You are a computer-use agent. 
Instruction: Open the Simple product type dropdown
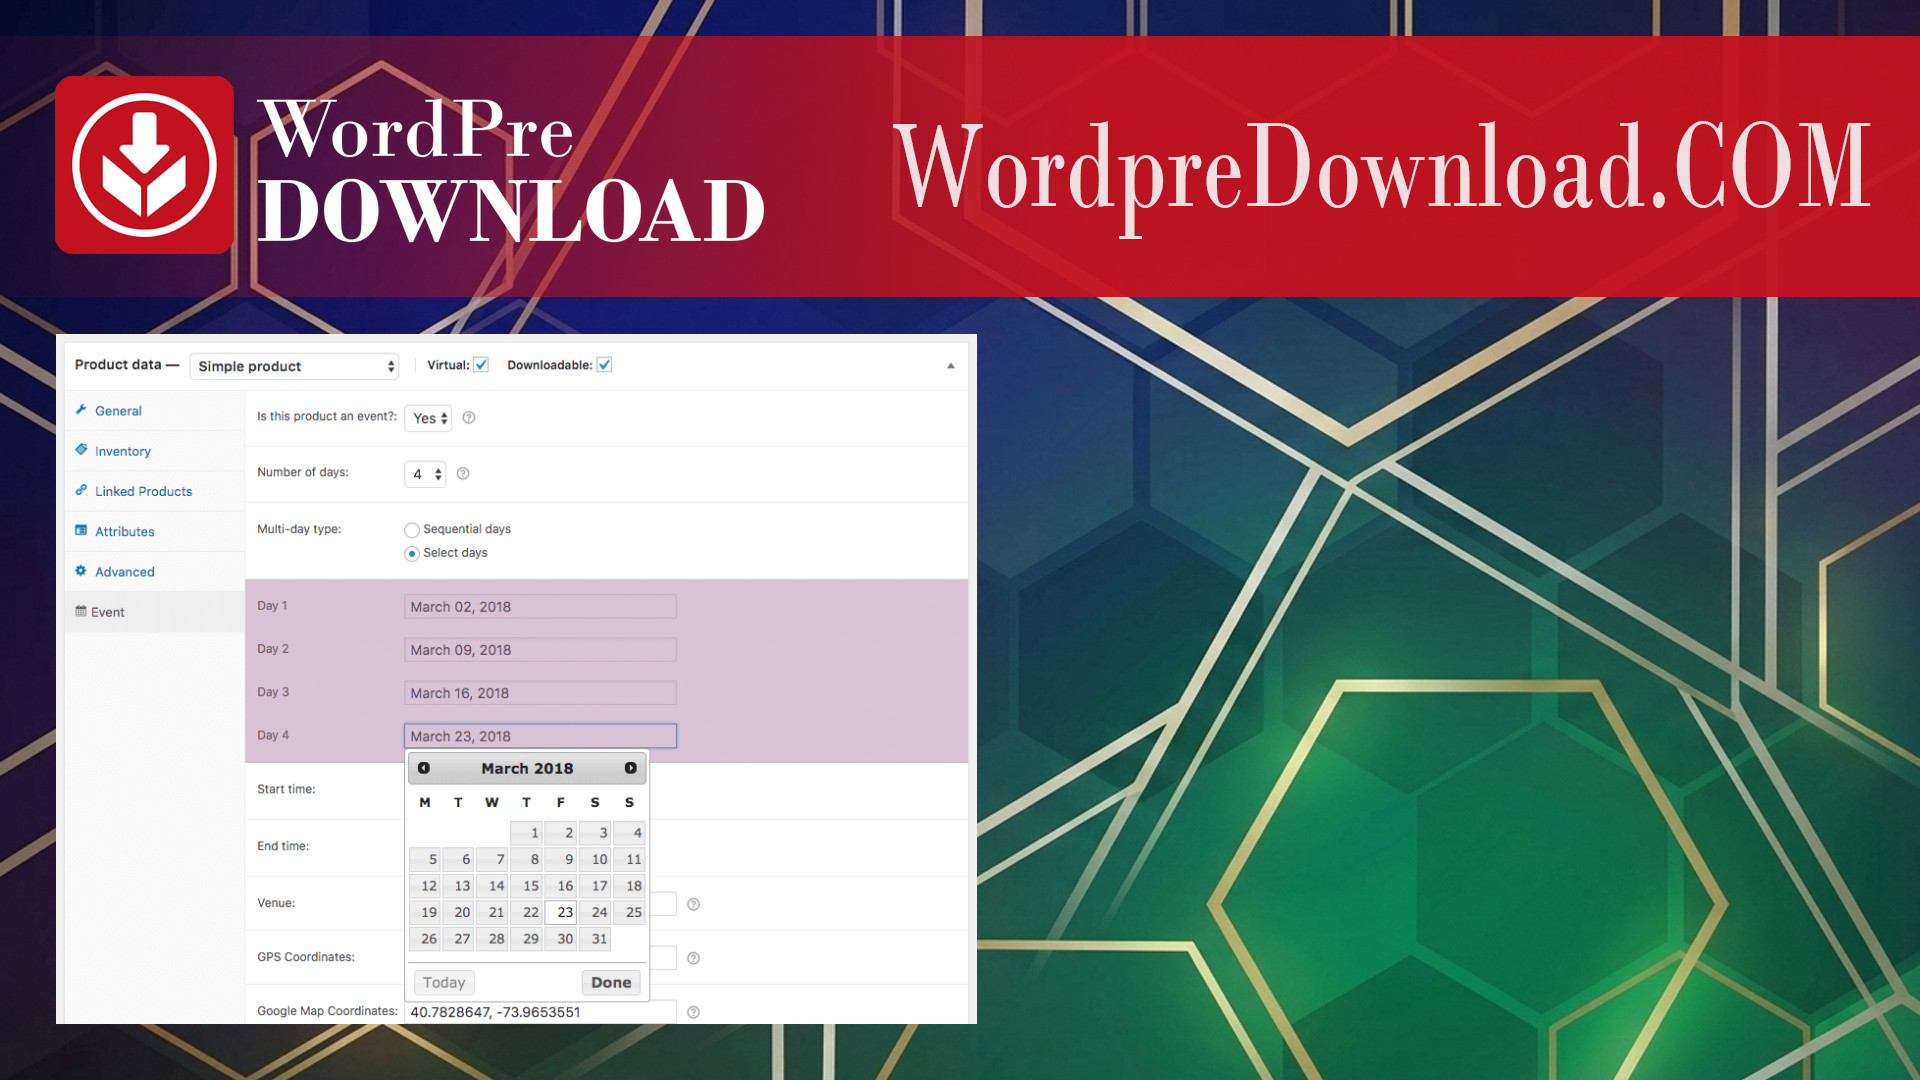(x=294, y=366)
